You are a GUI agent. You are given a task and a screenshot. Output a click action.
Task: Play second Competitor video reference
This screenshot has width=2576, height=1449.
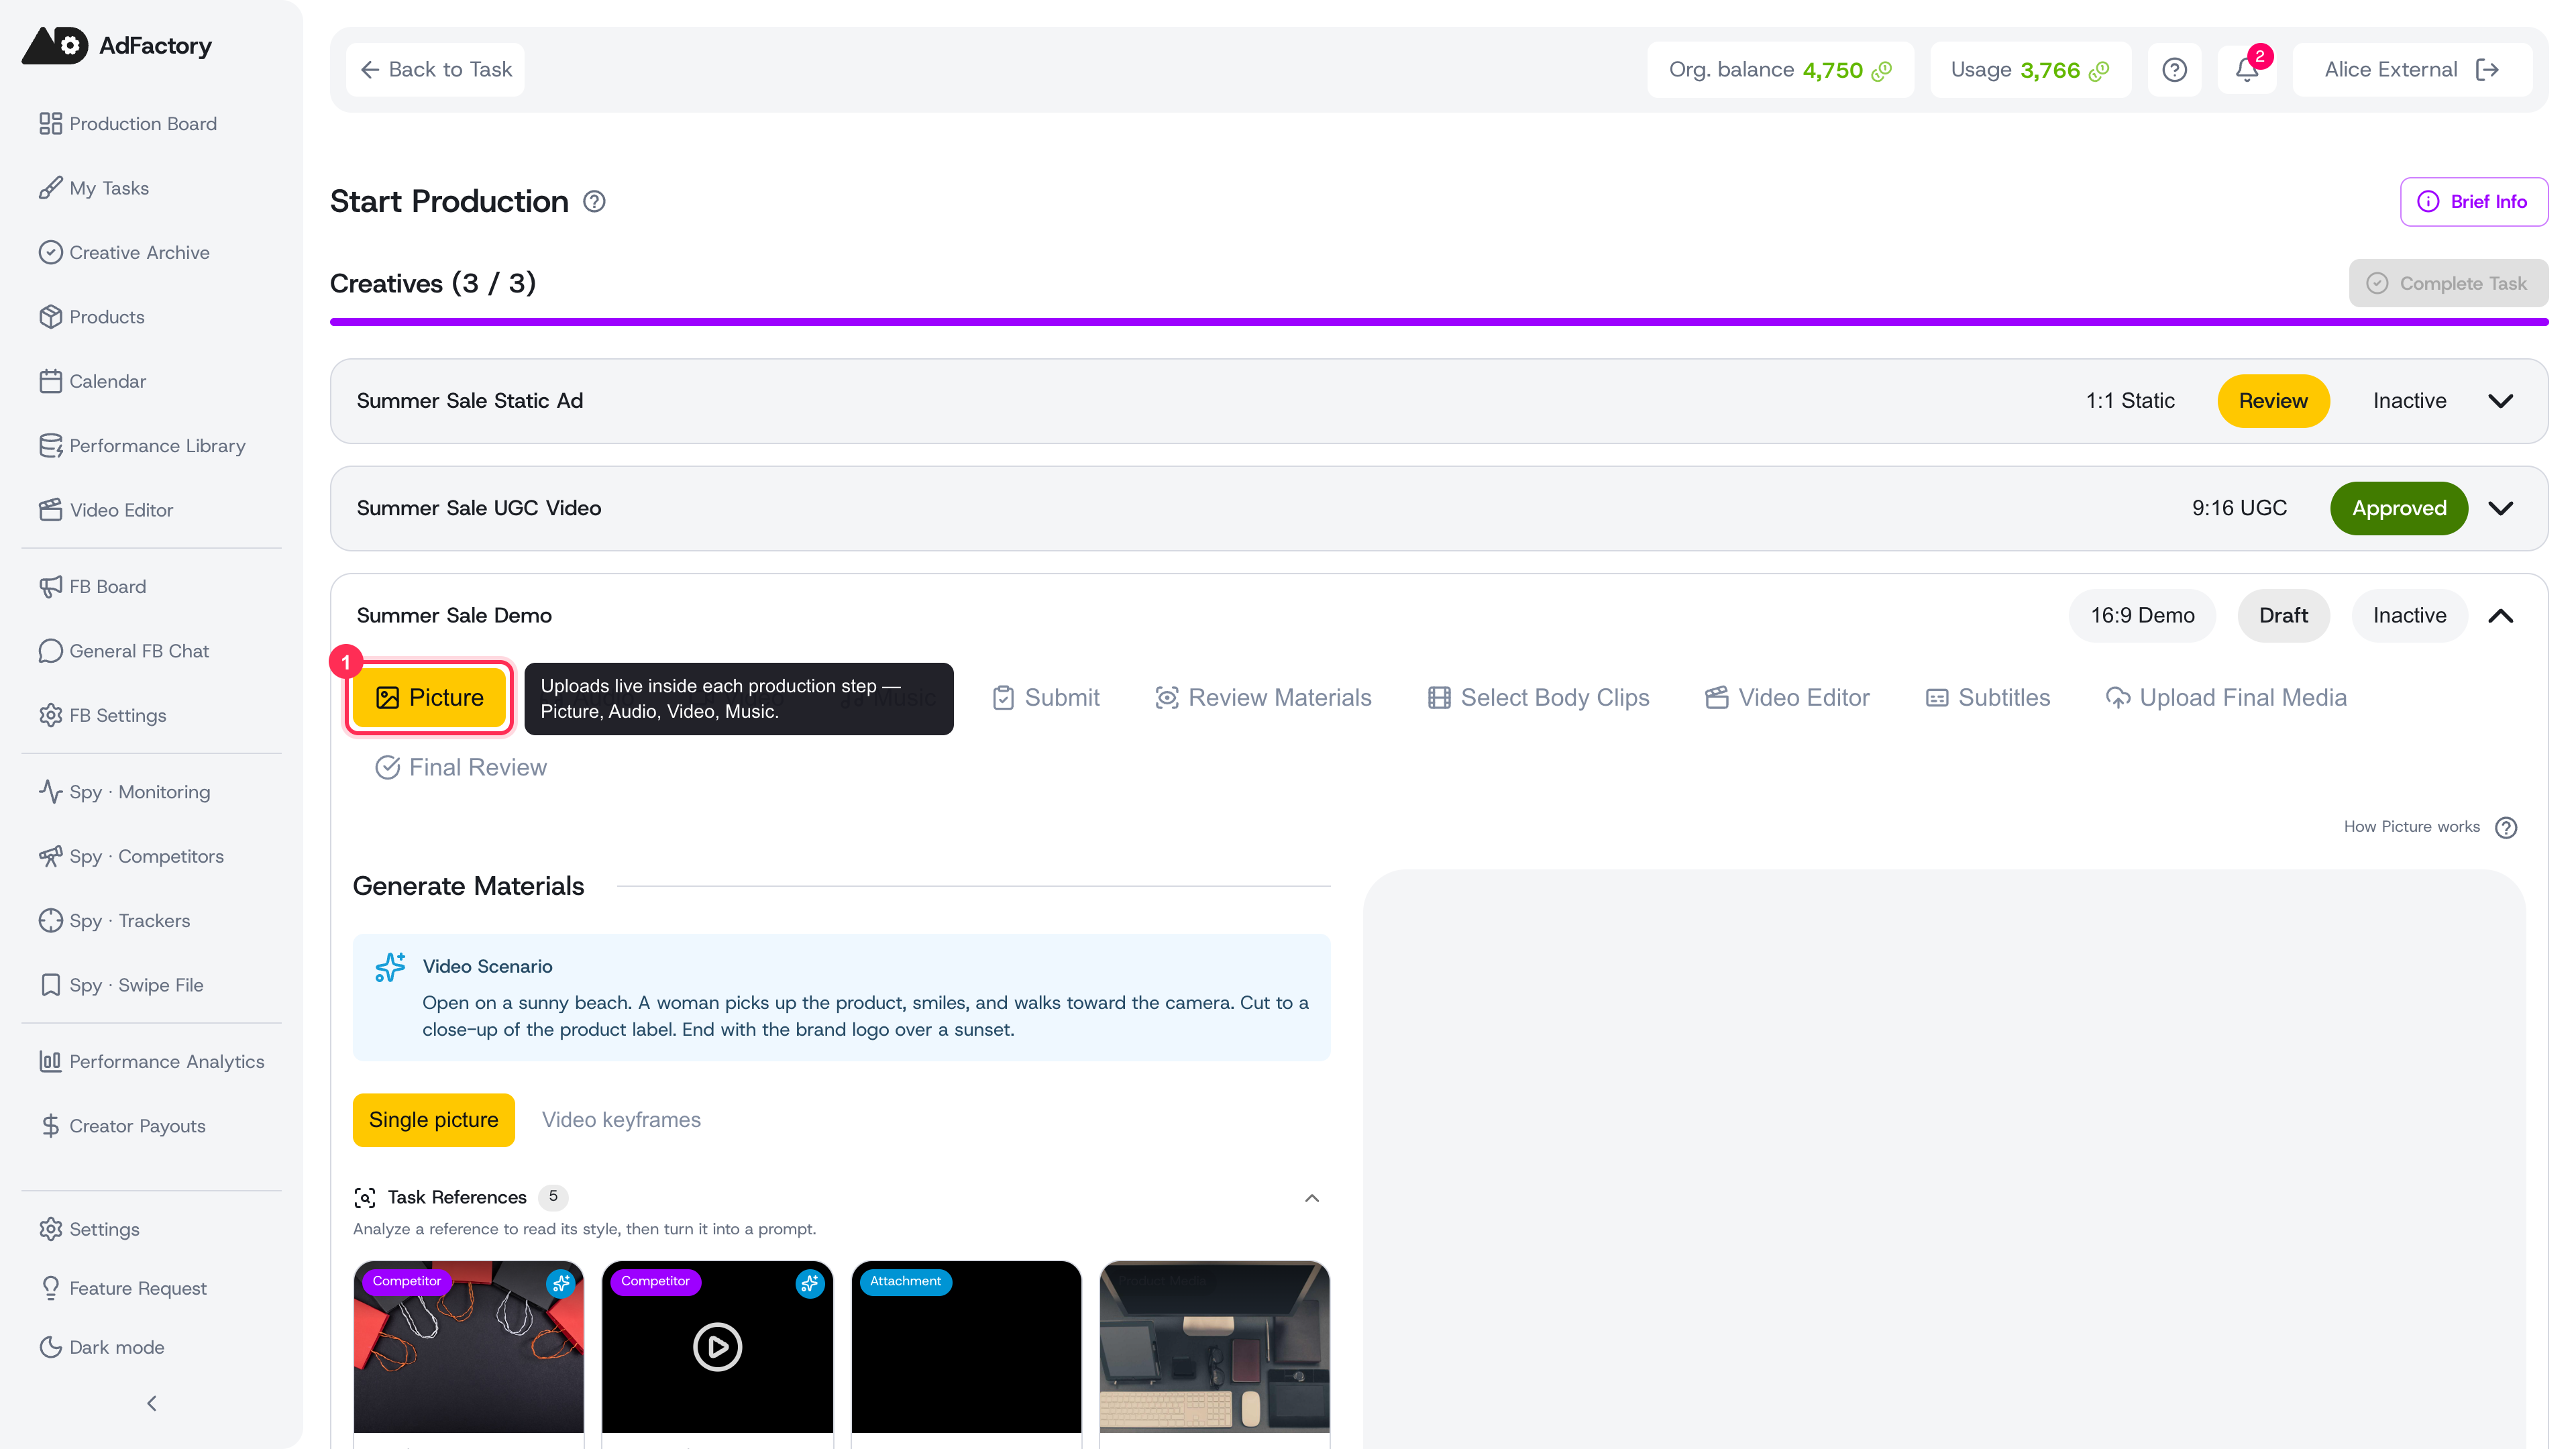tap(717, 1347)
